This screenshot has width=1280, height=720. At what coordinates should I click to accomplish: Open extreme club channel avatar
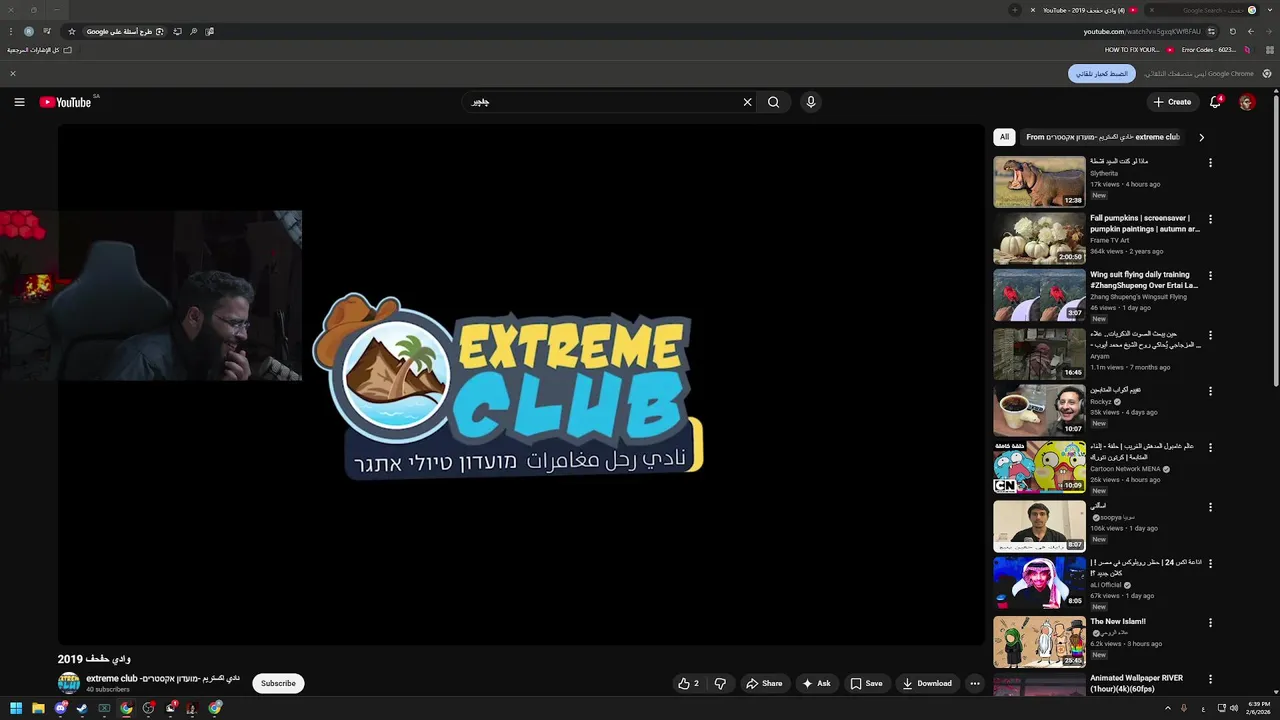tap(69, 683)
